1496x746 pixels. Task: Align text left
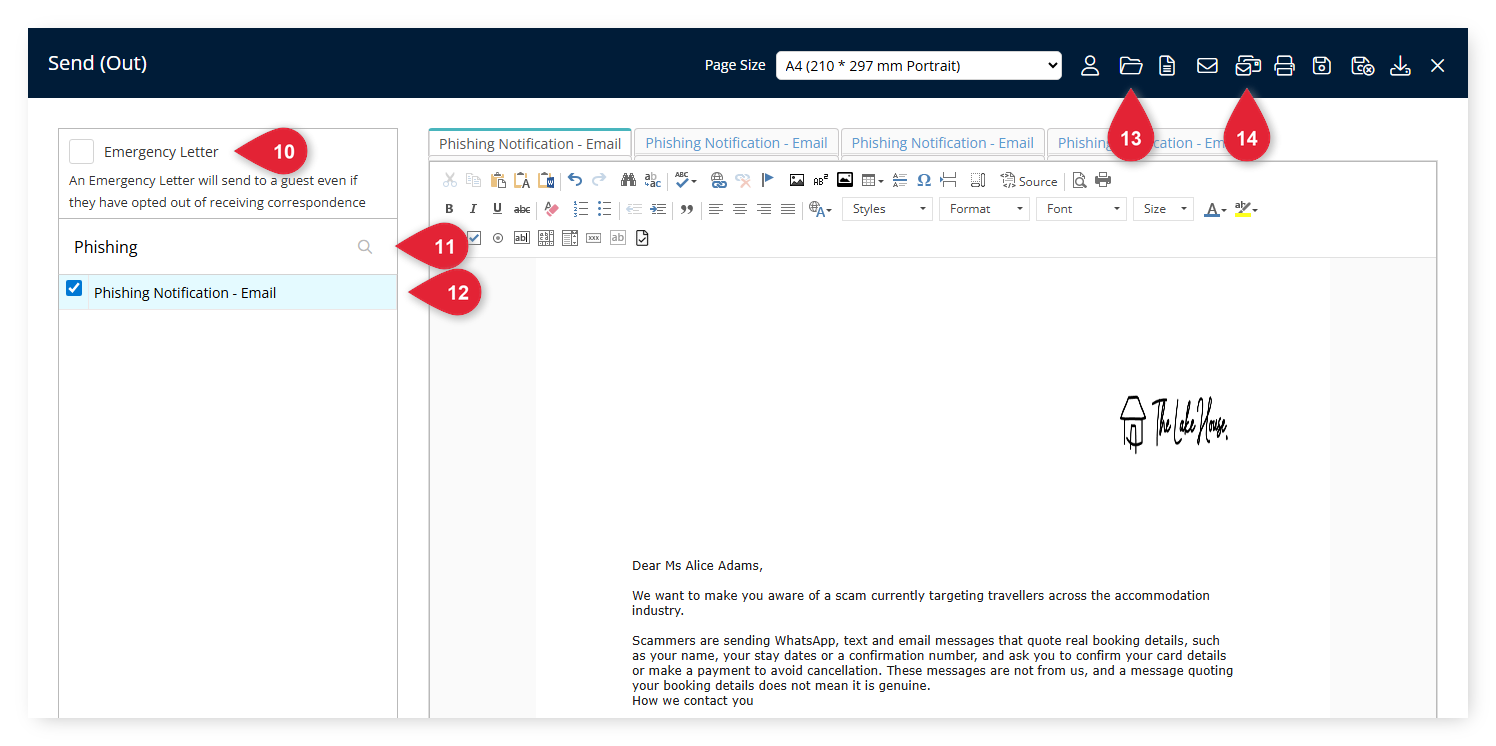tap(716, 209)
